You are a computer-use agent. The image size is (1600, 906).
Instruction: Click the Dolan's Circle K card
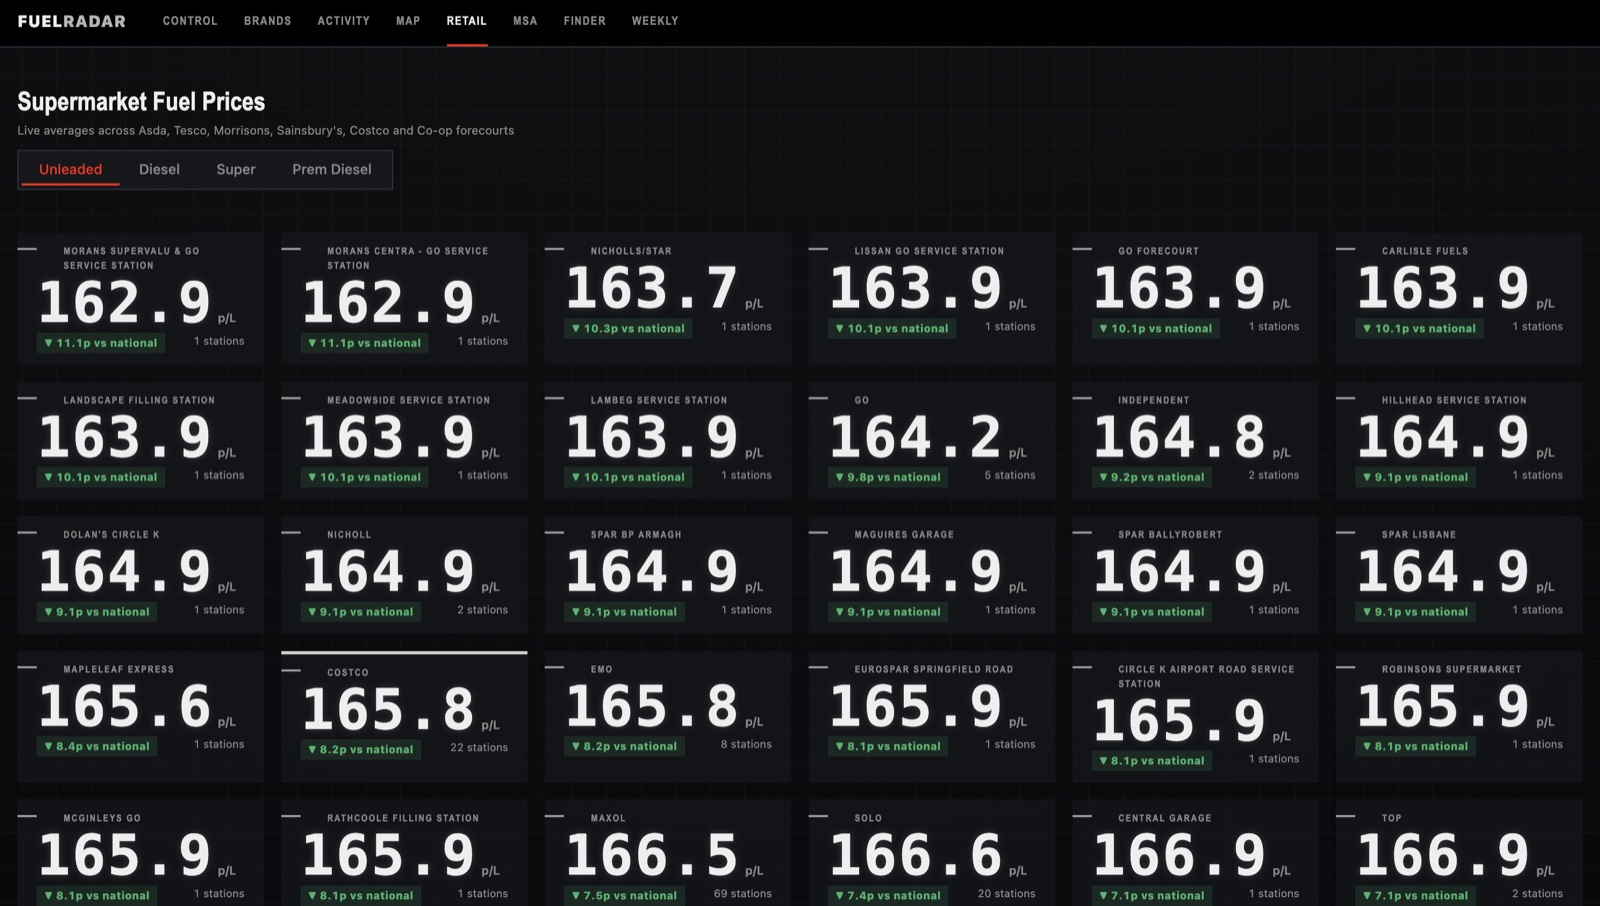pos(141,575)
